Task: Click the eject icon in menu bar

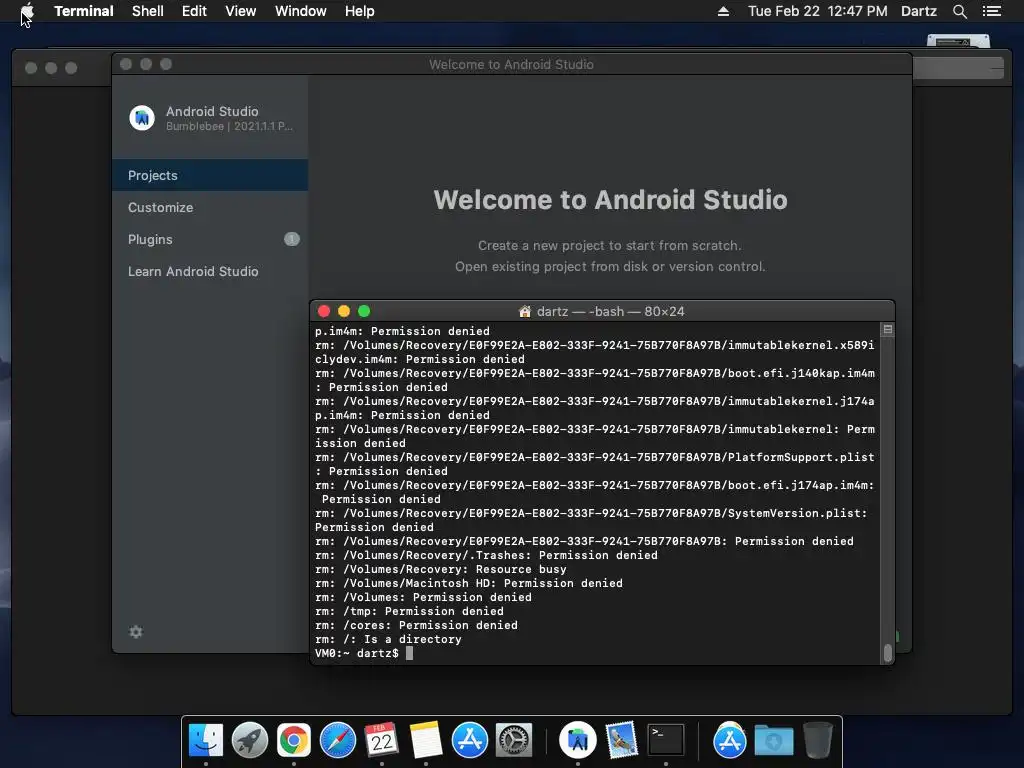Action: tap(723, 11)
